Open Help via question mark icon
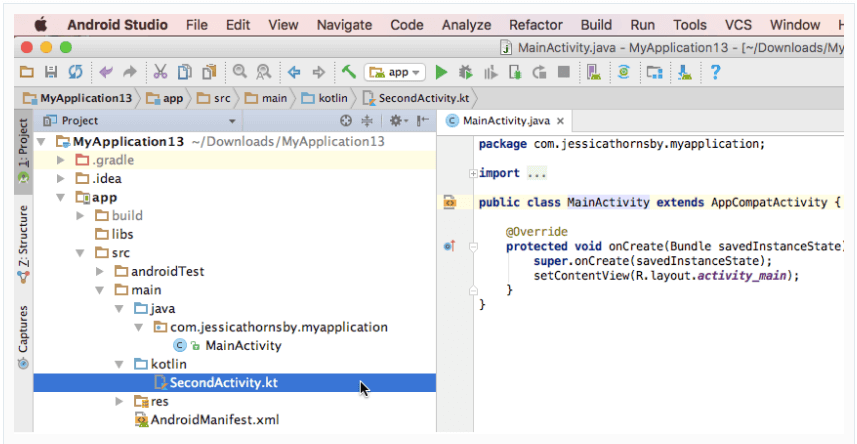Viewport: 857px width, 444px height. [x=715, y=72]
